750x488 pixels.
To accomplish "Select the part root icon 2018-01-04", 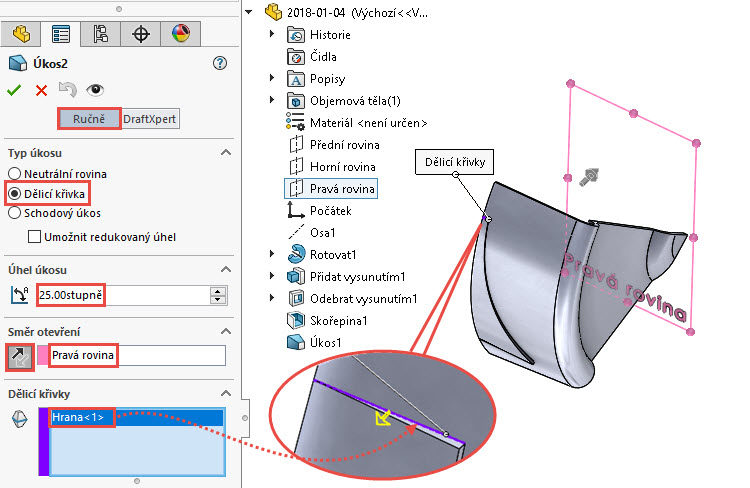I will 274,12.
